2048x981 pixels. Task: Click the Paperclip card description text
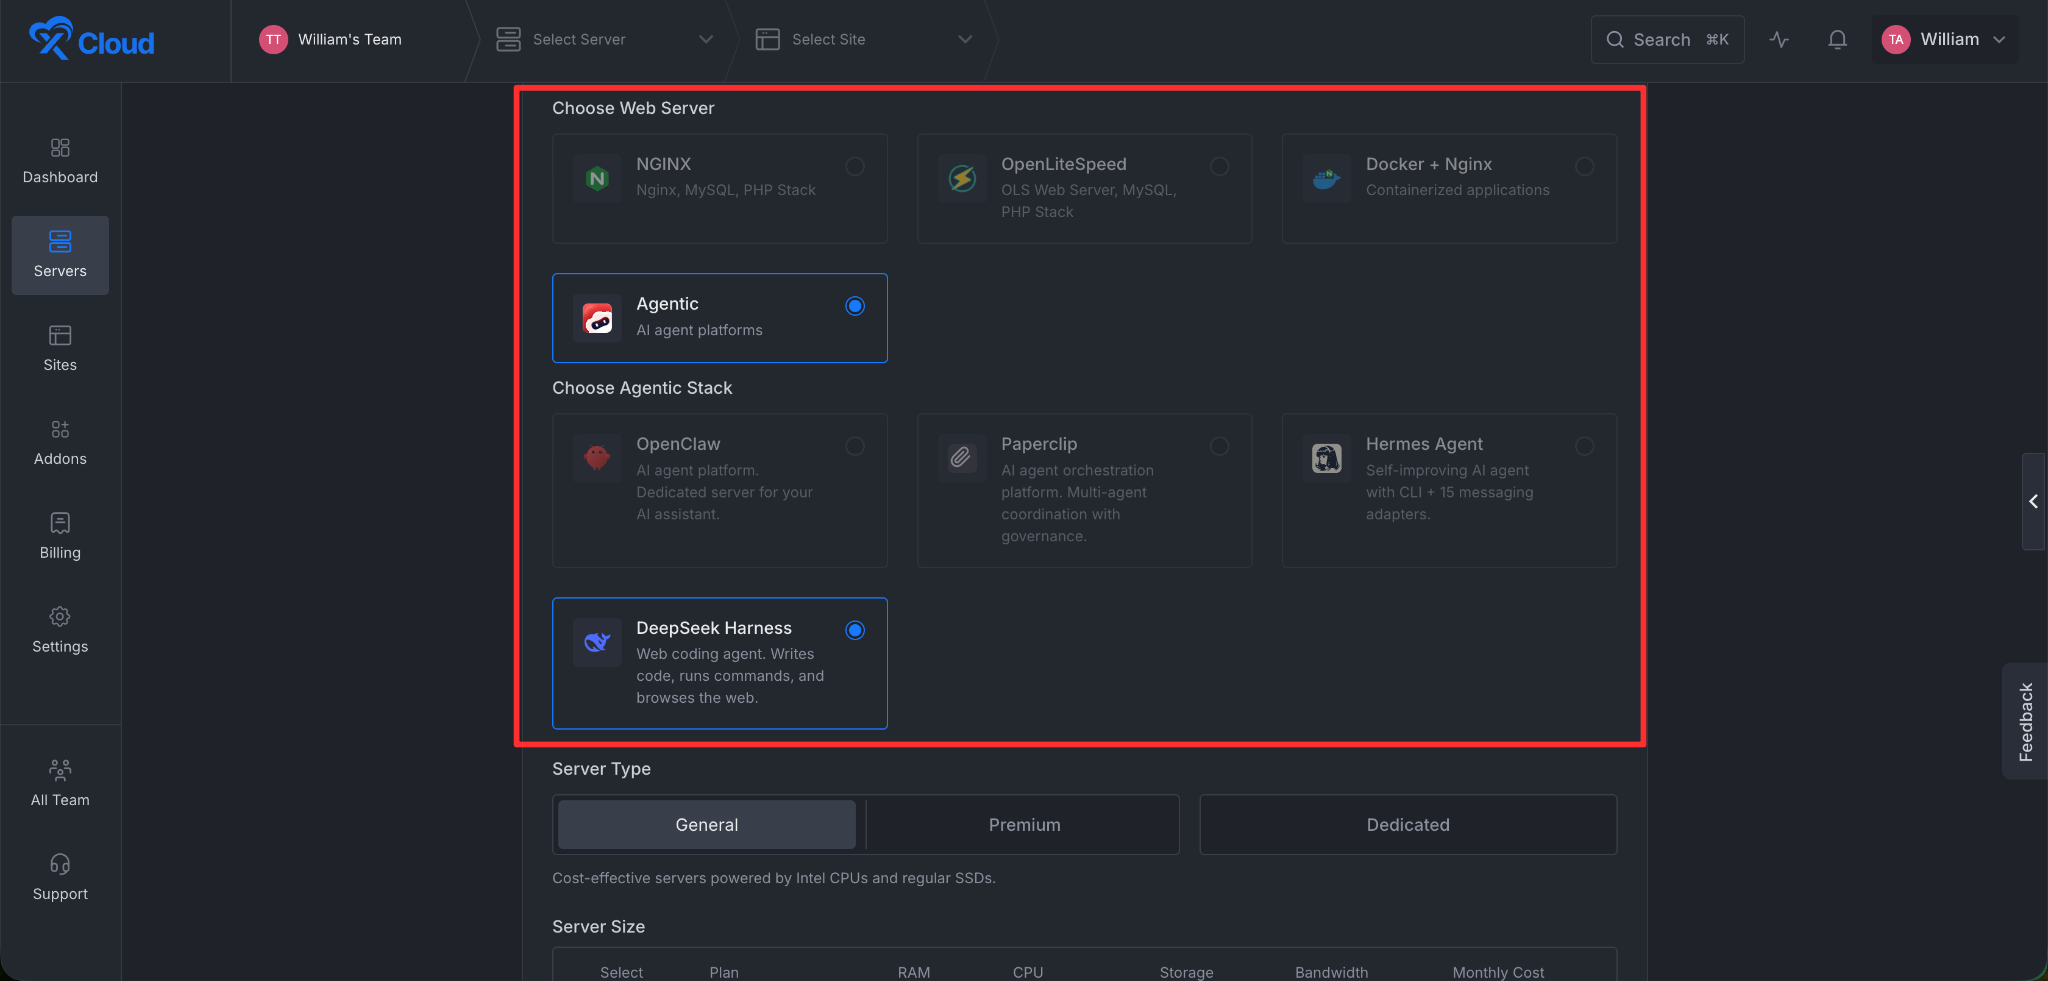pos(1077,503)
